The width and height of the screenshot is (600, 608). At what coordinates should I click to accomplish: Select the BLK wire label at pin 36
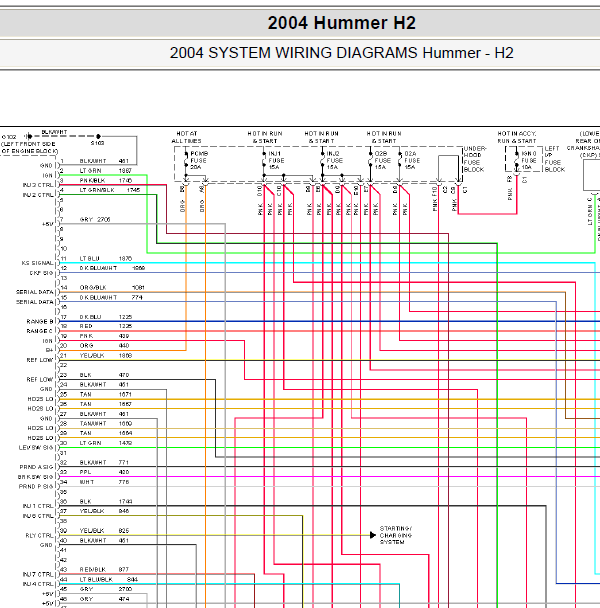pyautogui.click(x=85, y=501)
